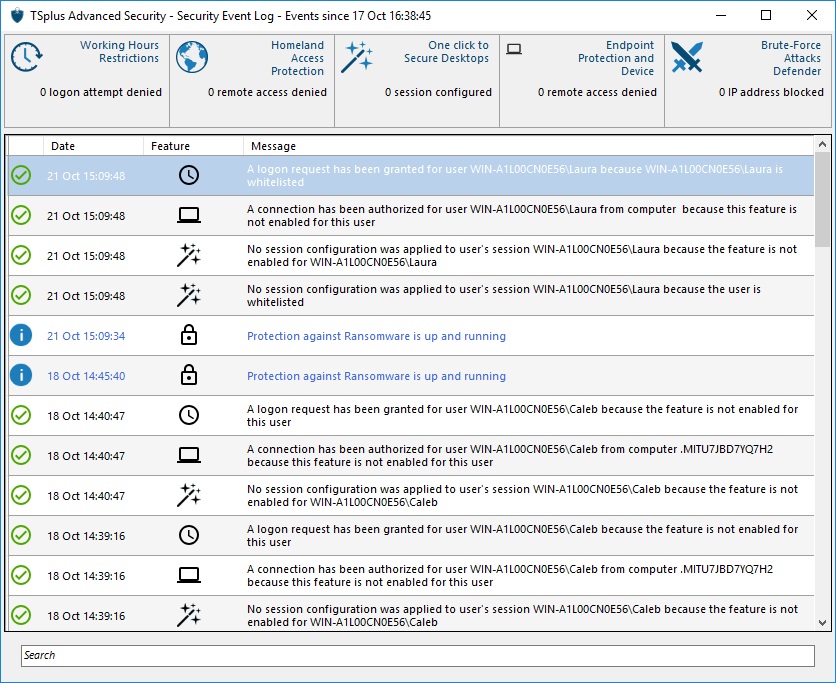
Task: Click the event list vertical scrollbar thumb
Action: click(822, 198)
